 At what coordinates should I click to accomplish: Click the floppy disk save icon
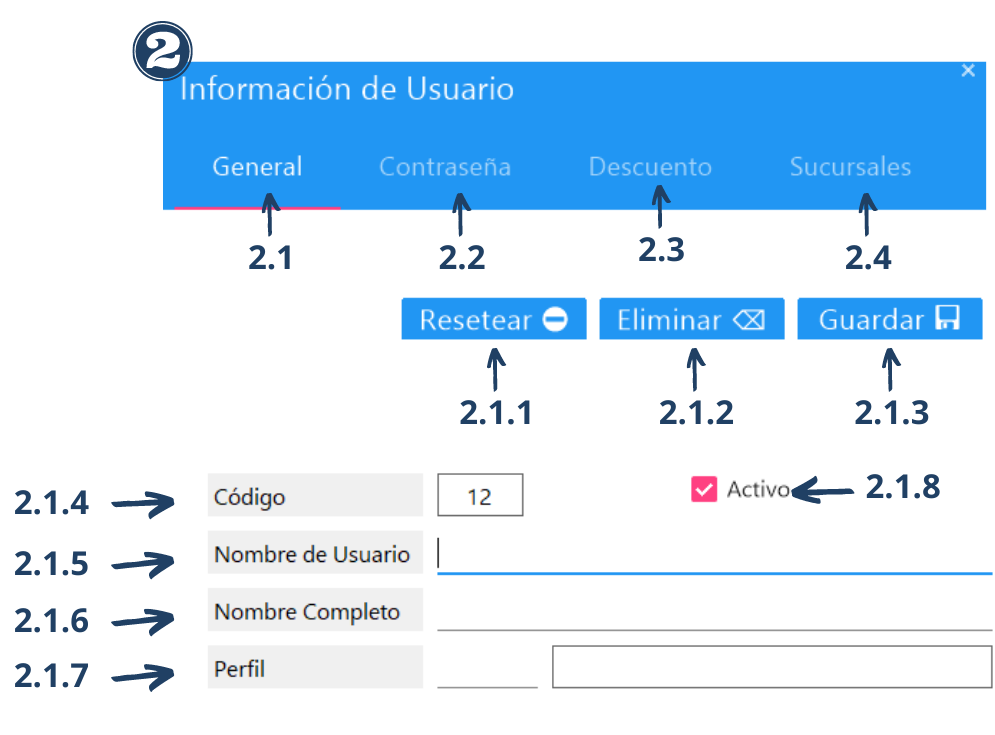[947, 319]
